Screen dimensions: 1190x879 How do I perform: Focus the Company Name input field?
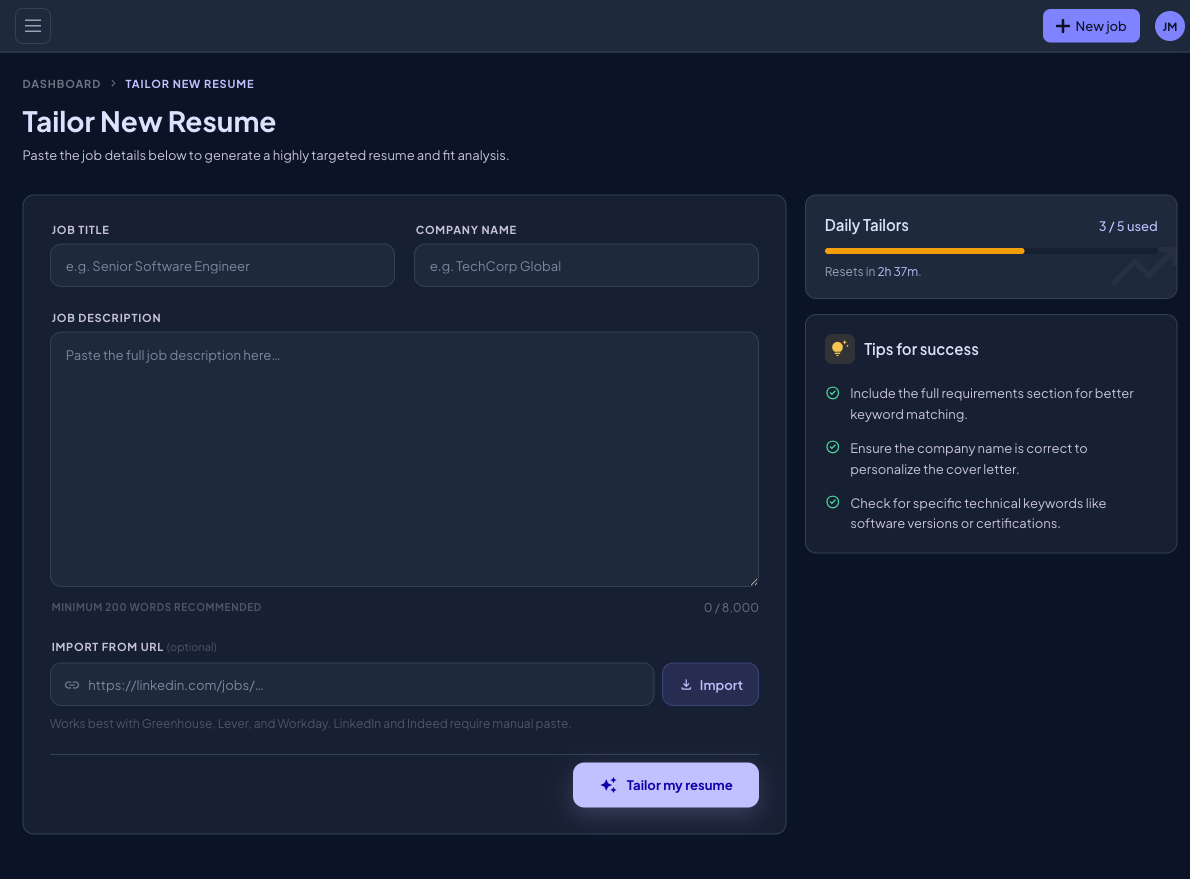click(586, 266)
